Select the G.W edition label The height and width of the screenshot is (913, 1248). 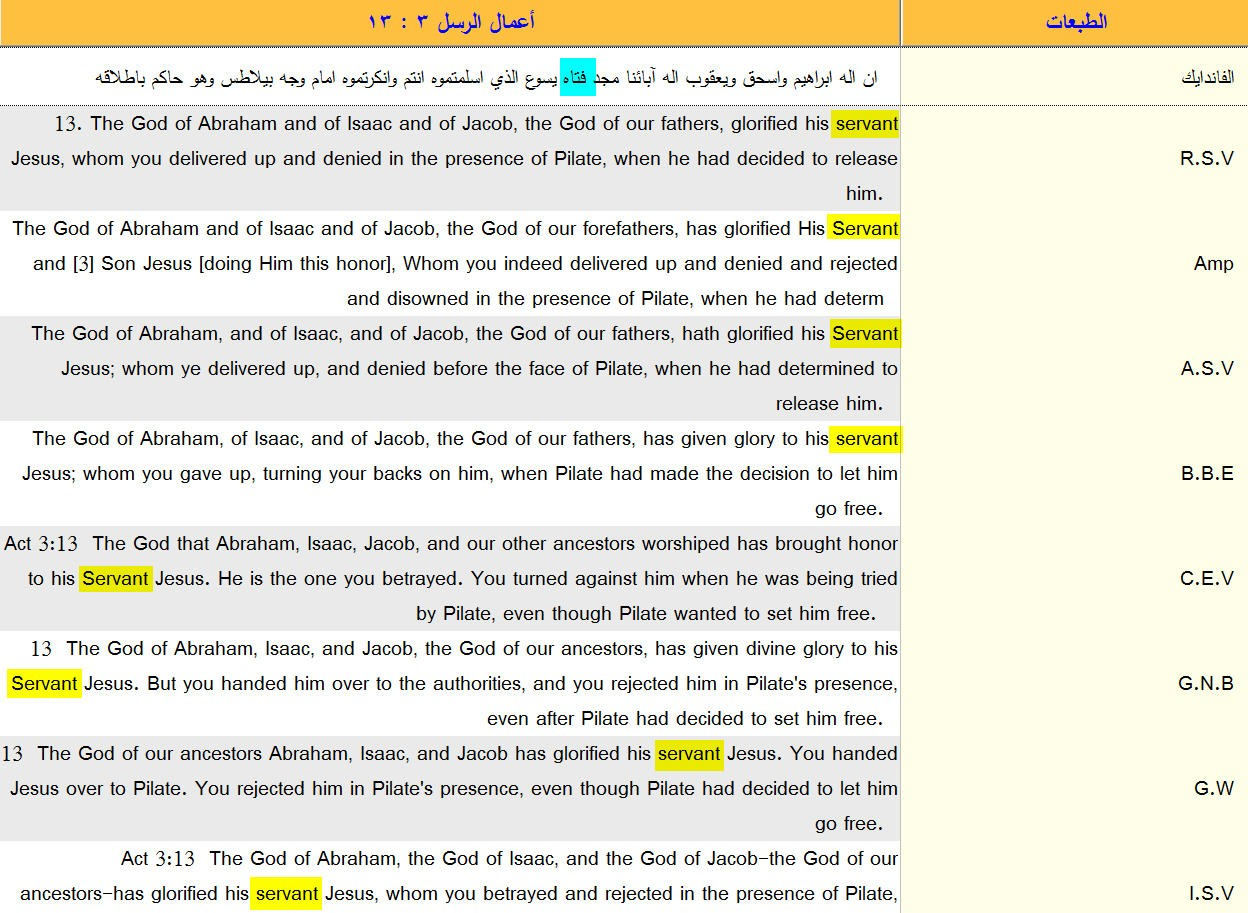pyautogui.click(x=1214, y=789)
